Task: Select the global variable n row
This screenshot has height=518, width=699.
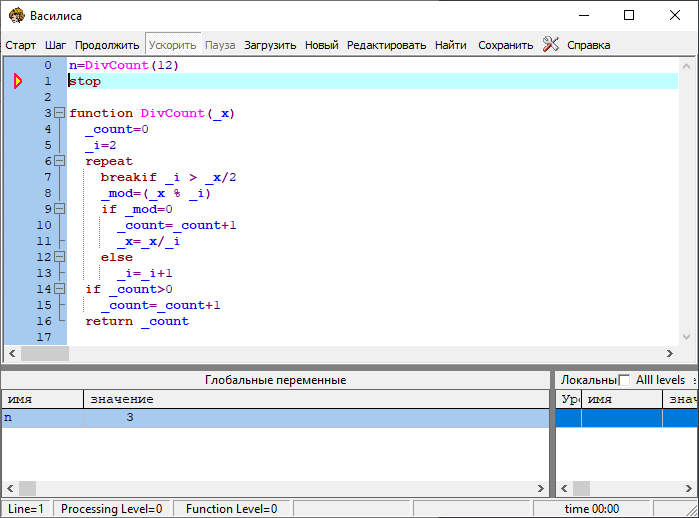Action: (x=275, y=418)
